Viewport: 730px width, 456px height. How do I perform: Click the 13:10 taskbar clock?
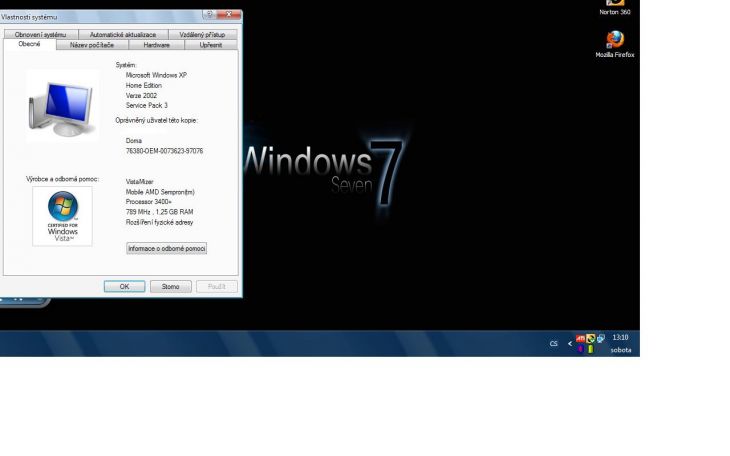point(620,337)
